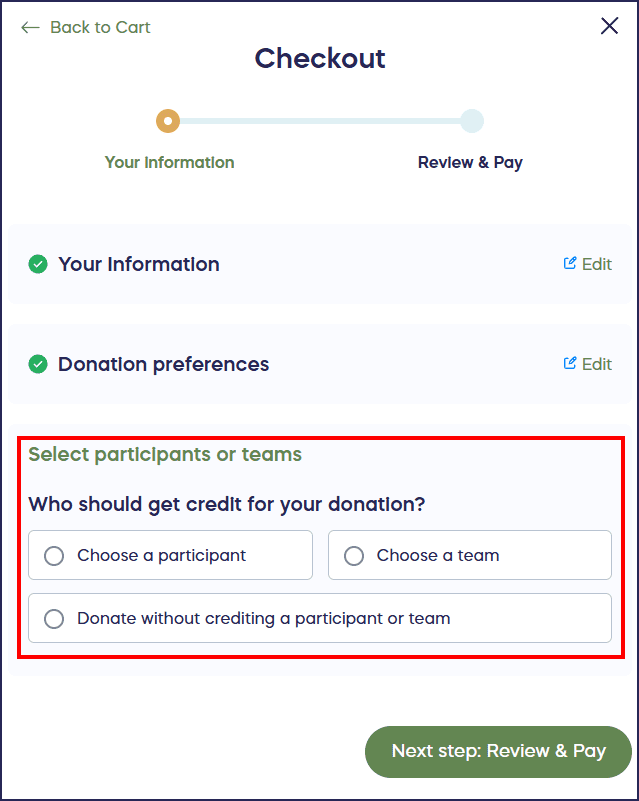Click the orange Your Information progress dot

pos(168,121)
